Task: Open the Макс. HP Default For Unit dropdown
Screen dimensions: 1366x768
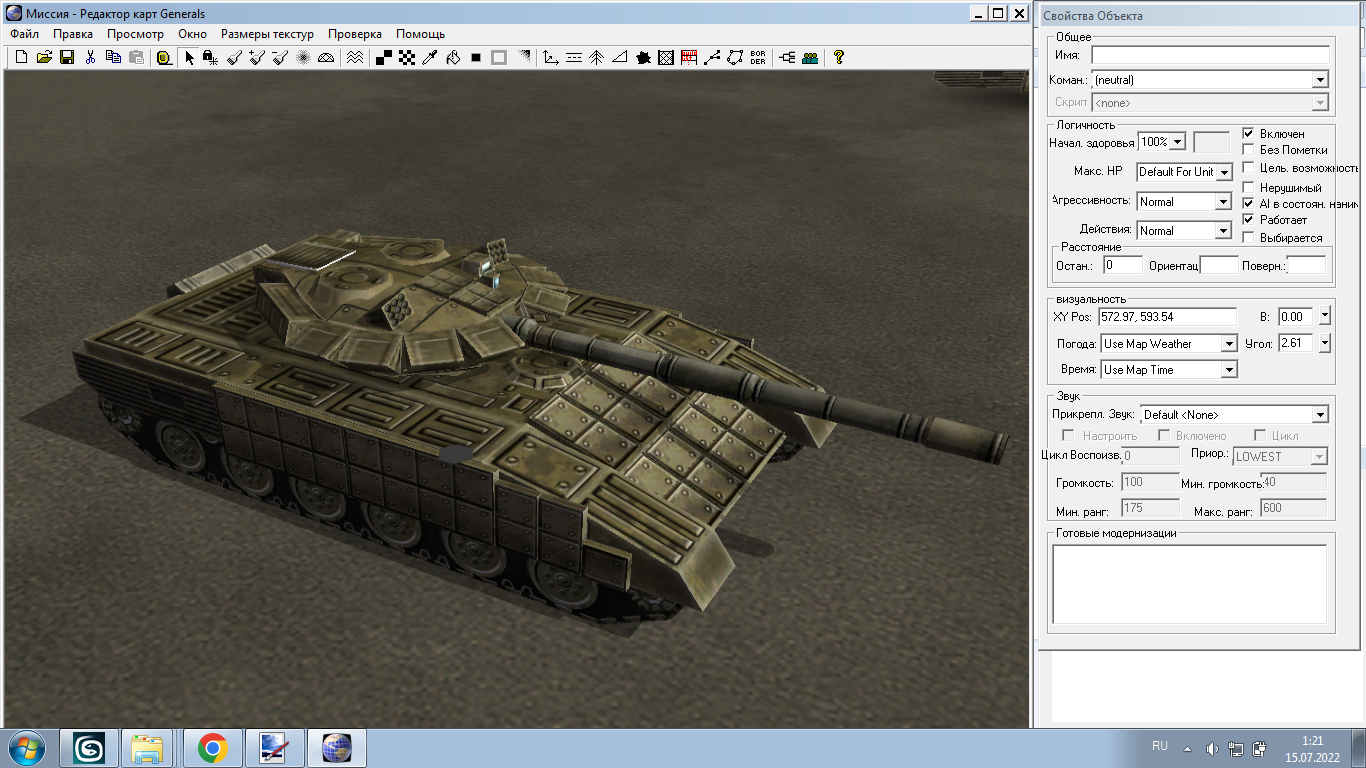Action: point(1224,172)
